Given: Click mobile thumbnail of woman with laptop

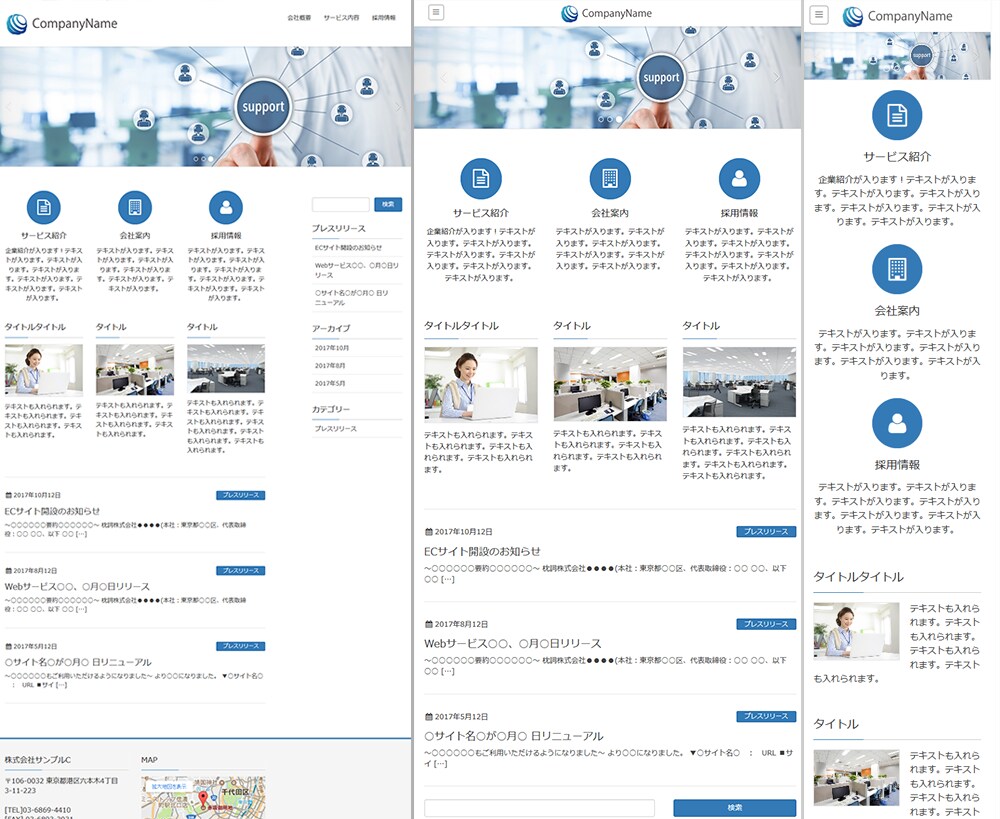Looking at the screenshot, I should click(856, 631).
